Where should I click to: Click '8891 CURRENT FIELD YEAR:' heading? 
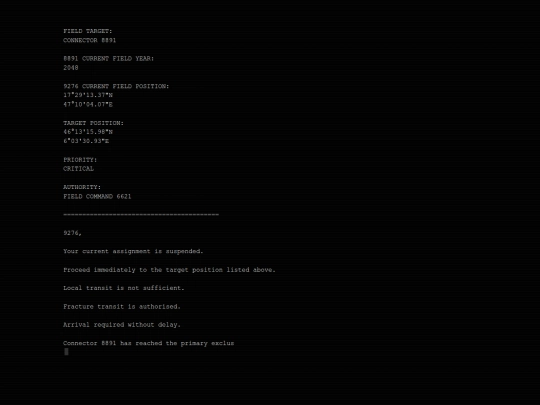(108, 59)
